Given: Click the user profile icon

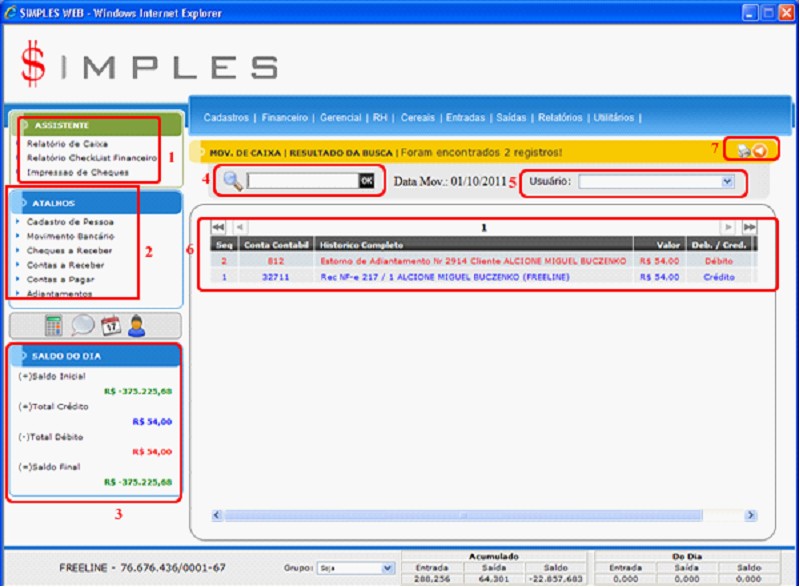Looking at the screenshot, I should coord(137,326).
